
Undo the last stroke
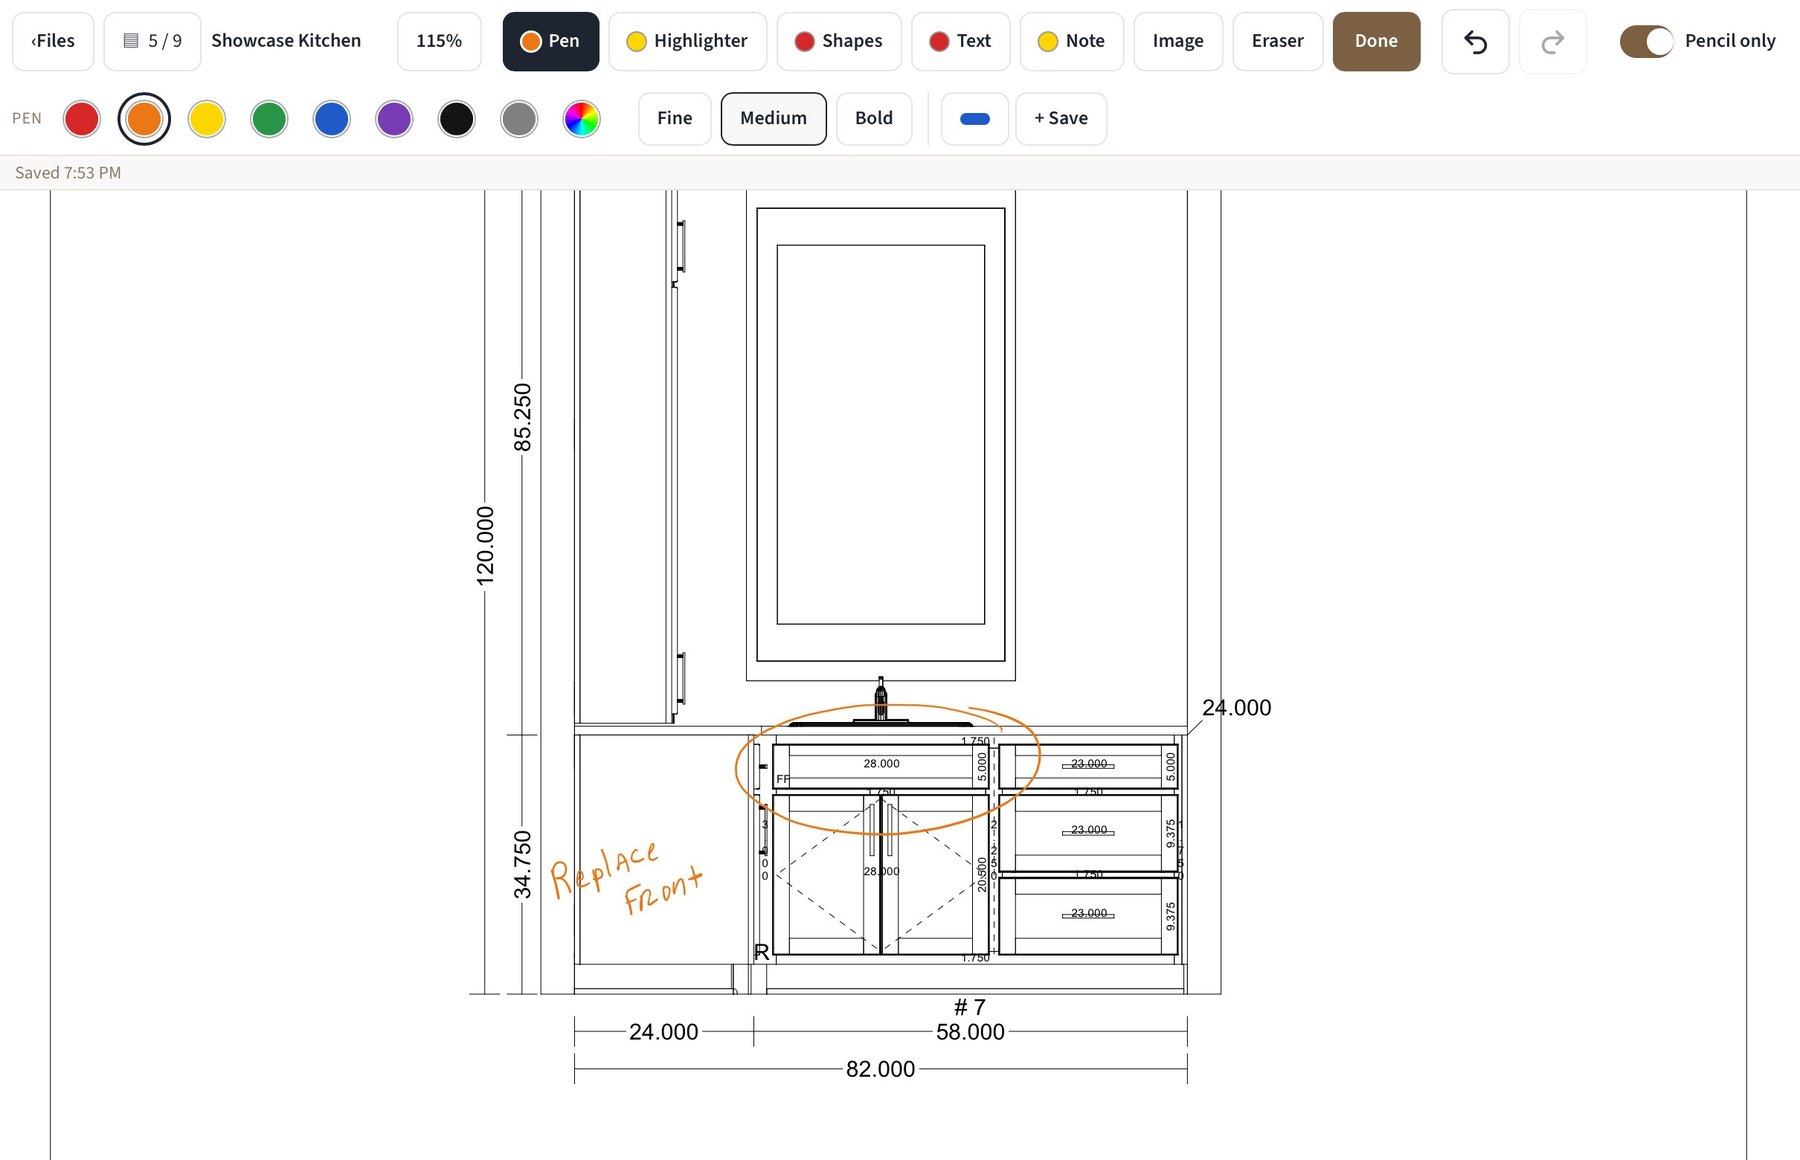click(x=1475, y=41)
